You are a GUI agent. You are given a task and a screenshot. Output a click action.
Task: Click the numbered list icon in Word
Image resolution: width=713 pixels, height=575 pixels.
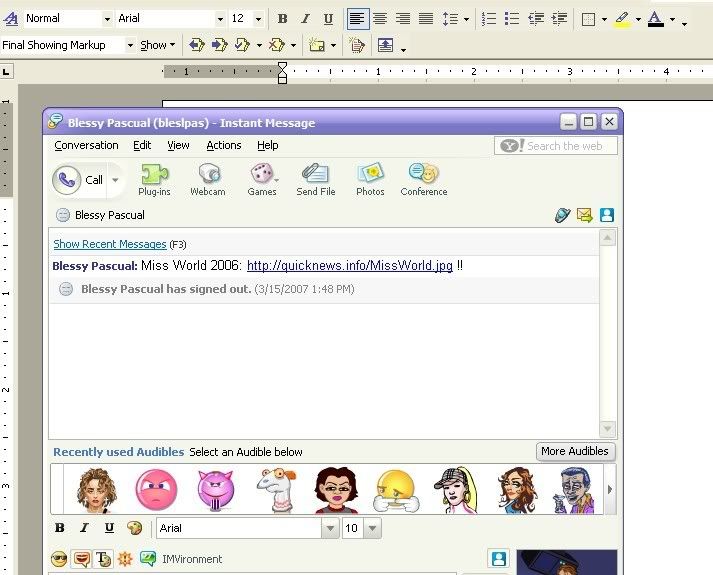[x=489, y=19]
